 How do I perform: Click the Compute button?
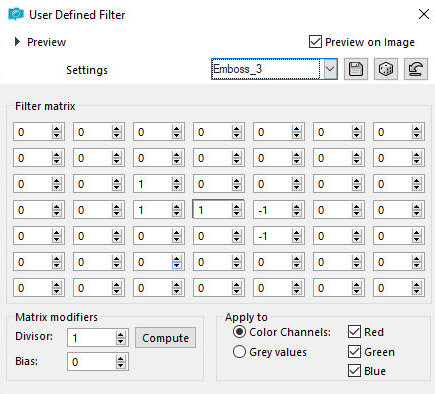165,338
